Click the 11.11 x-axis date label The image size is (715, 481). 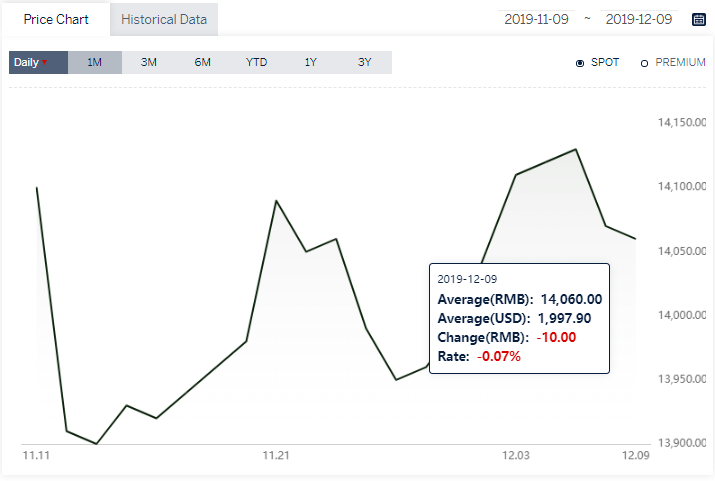point(36,455)
